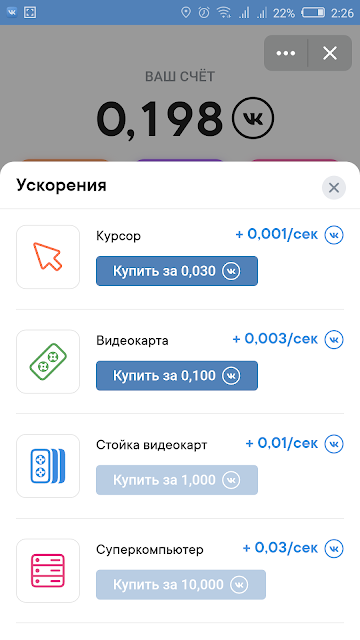Close the mini app with top X

click(330, 53)
